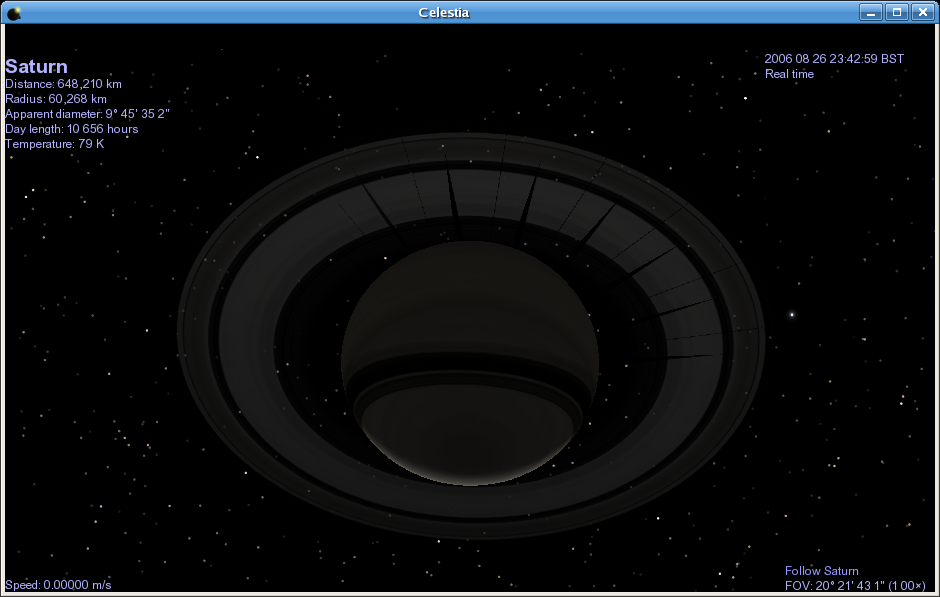Click the Follow Saturn status text
Screen dimensions: 940x597
821,571
